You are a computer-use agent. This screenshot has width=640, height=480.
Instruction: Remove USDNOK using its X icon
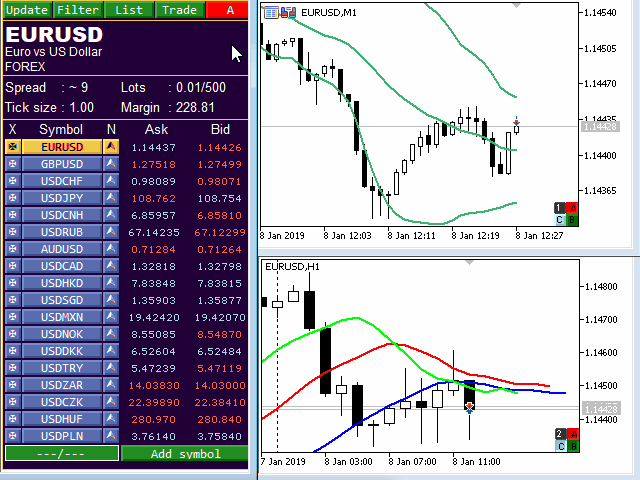13,334
